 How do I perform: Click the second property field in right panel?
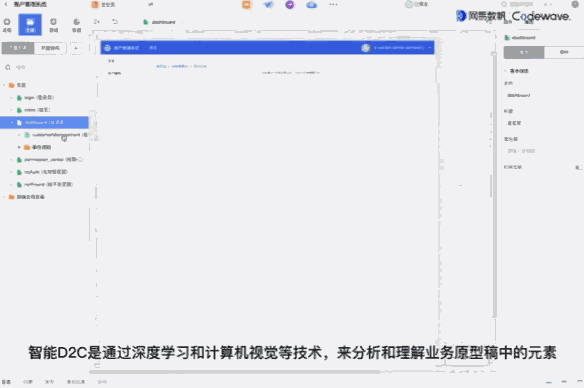pyautogui.click(x=543, y=123)
